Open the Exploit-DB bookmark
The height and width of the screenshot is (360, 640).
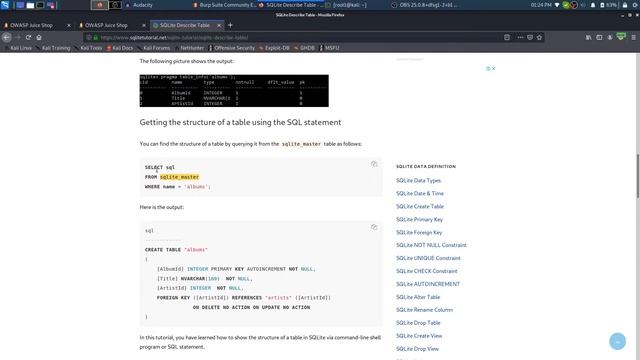click(x=274, y=48)
